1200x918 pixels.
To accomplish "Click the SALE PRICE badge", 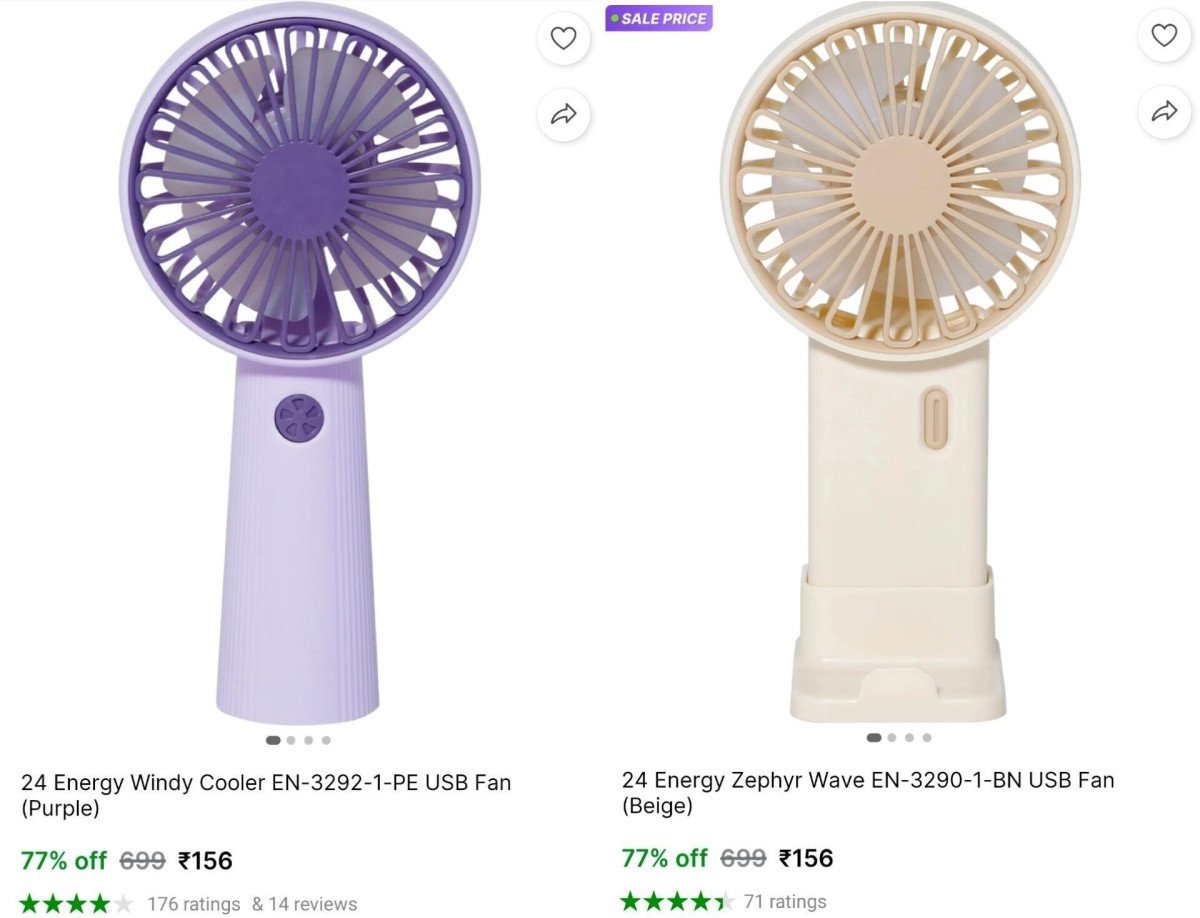I will click(x=660, y=18).
